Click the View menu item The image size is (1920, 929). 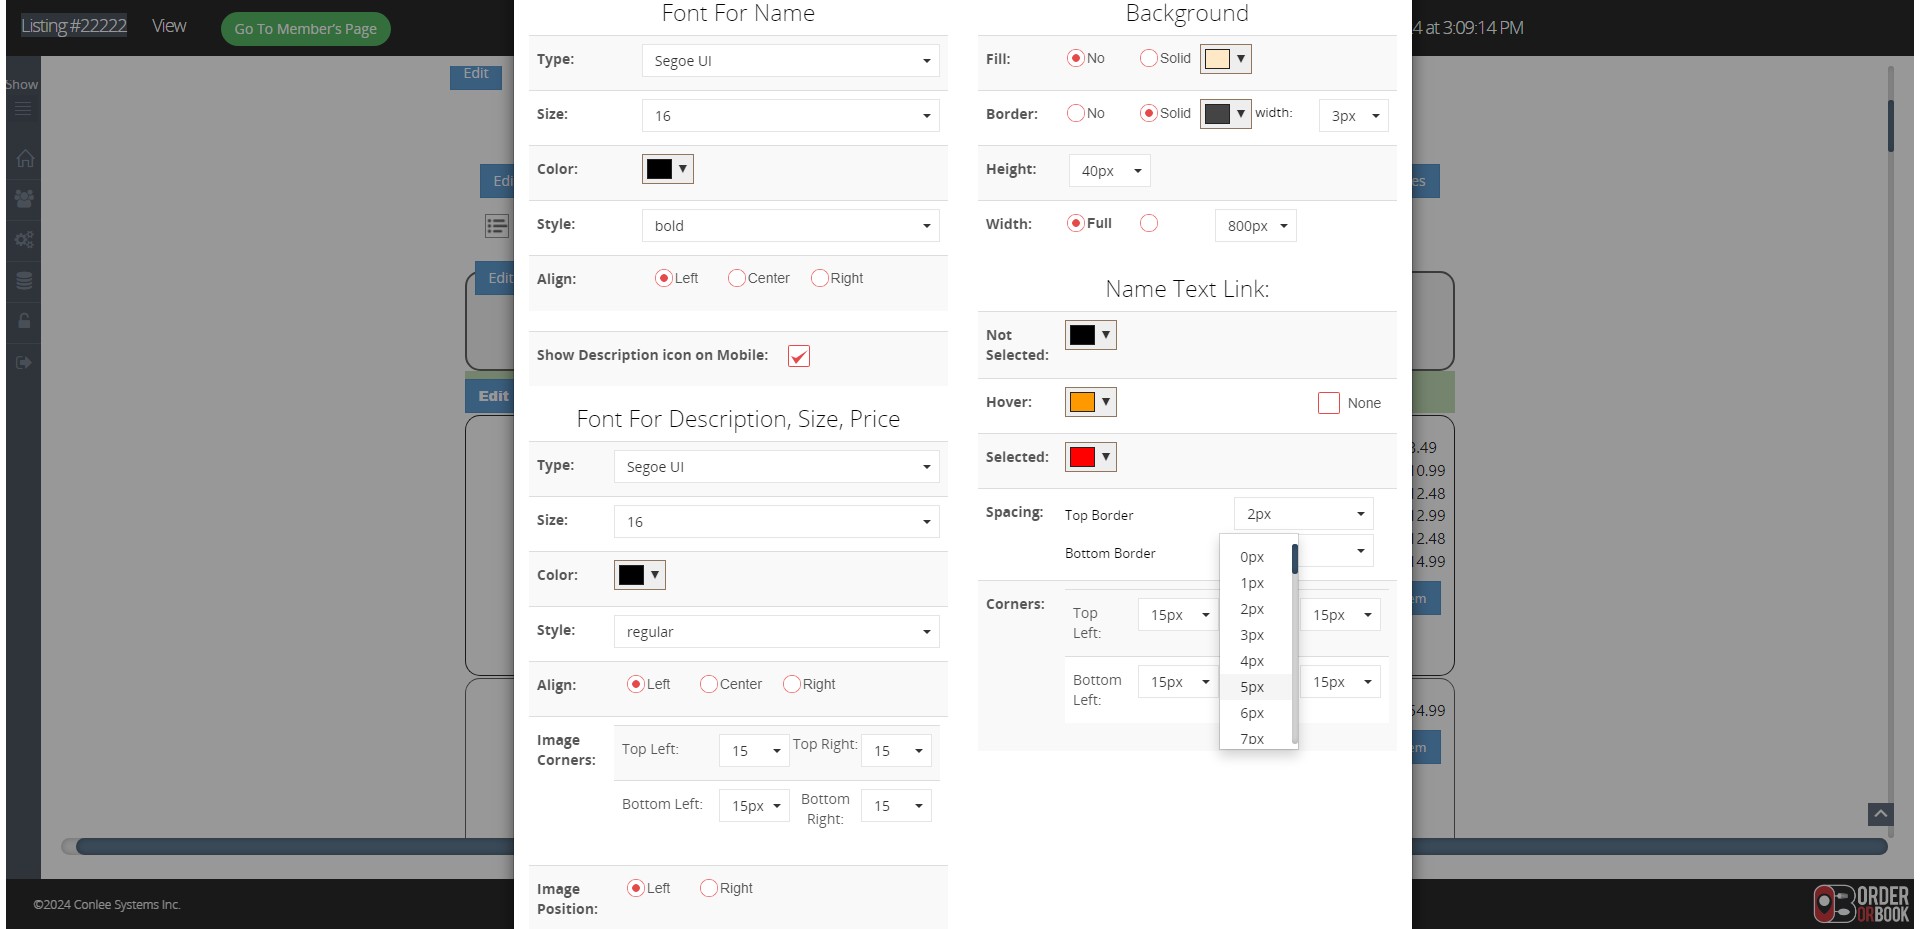pos(168,26)
